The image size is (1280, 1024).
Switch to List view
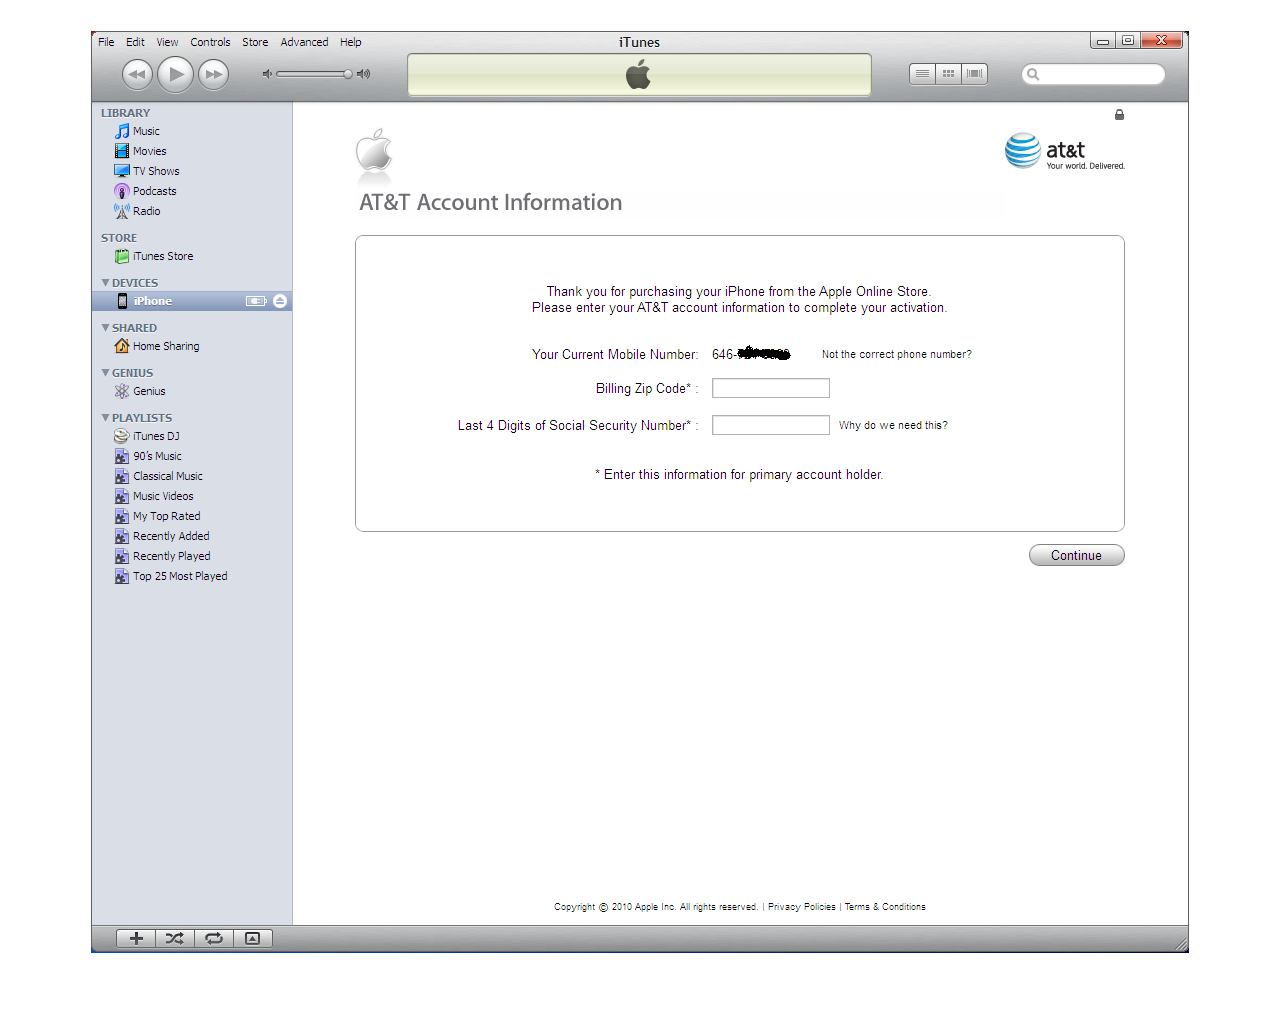(x=922, y=74)
